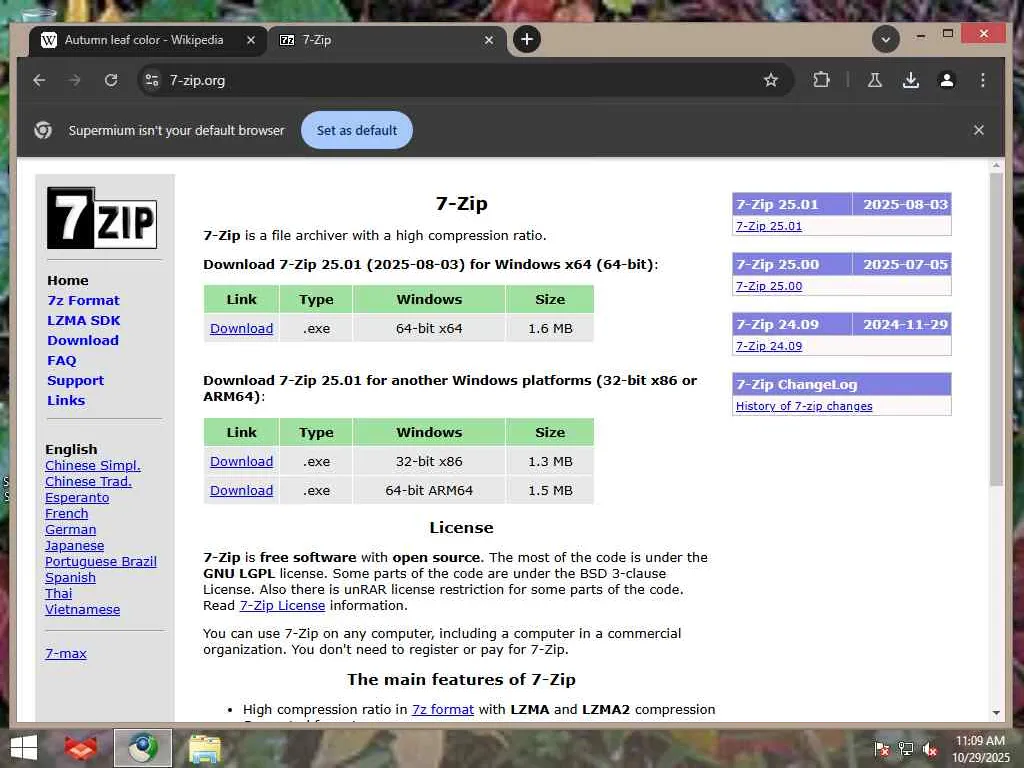
Task: Show downloads via the toolbar download icon
Action: tap(910, 80)
